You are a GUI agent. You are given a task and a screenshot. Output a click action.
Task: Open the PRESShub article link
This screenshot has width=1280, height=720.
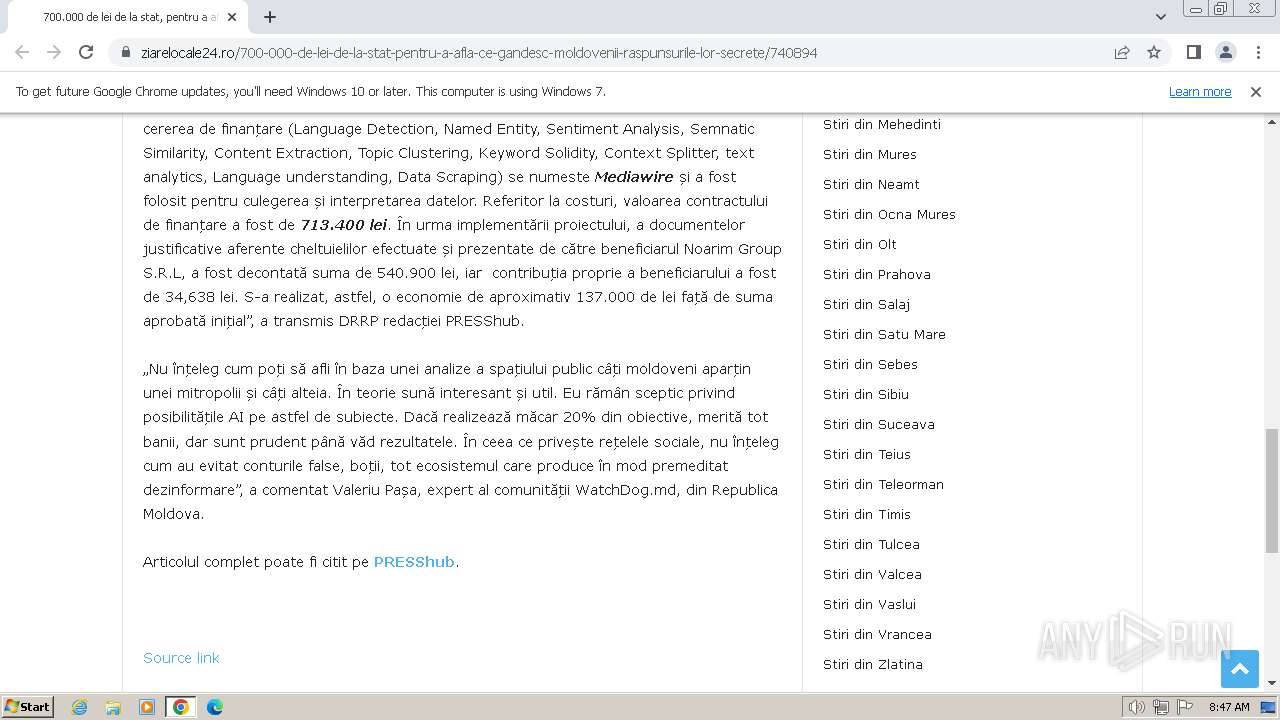point(414,562)
